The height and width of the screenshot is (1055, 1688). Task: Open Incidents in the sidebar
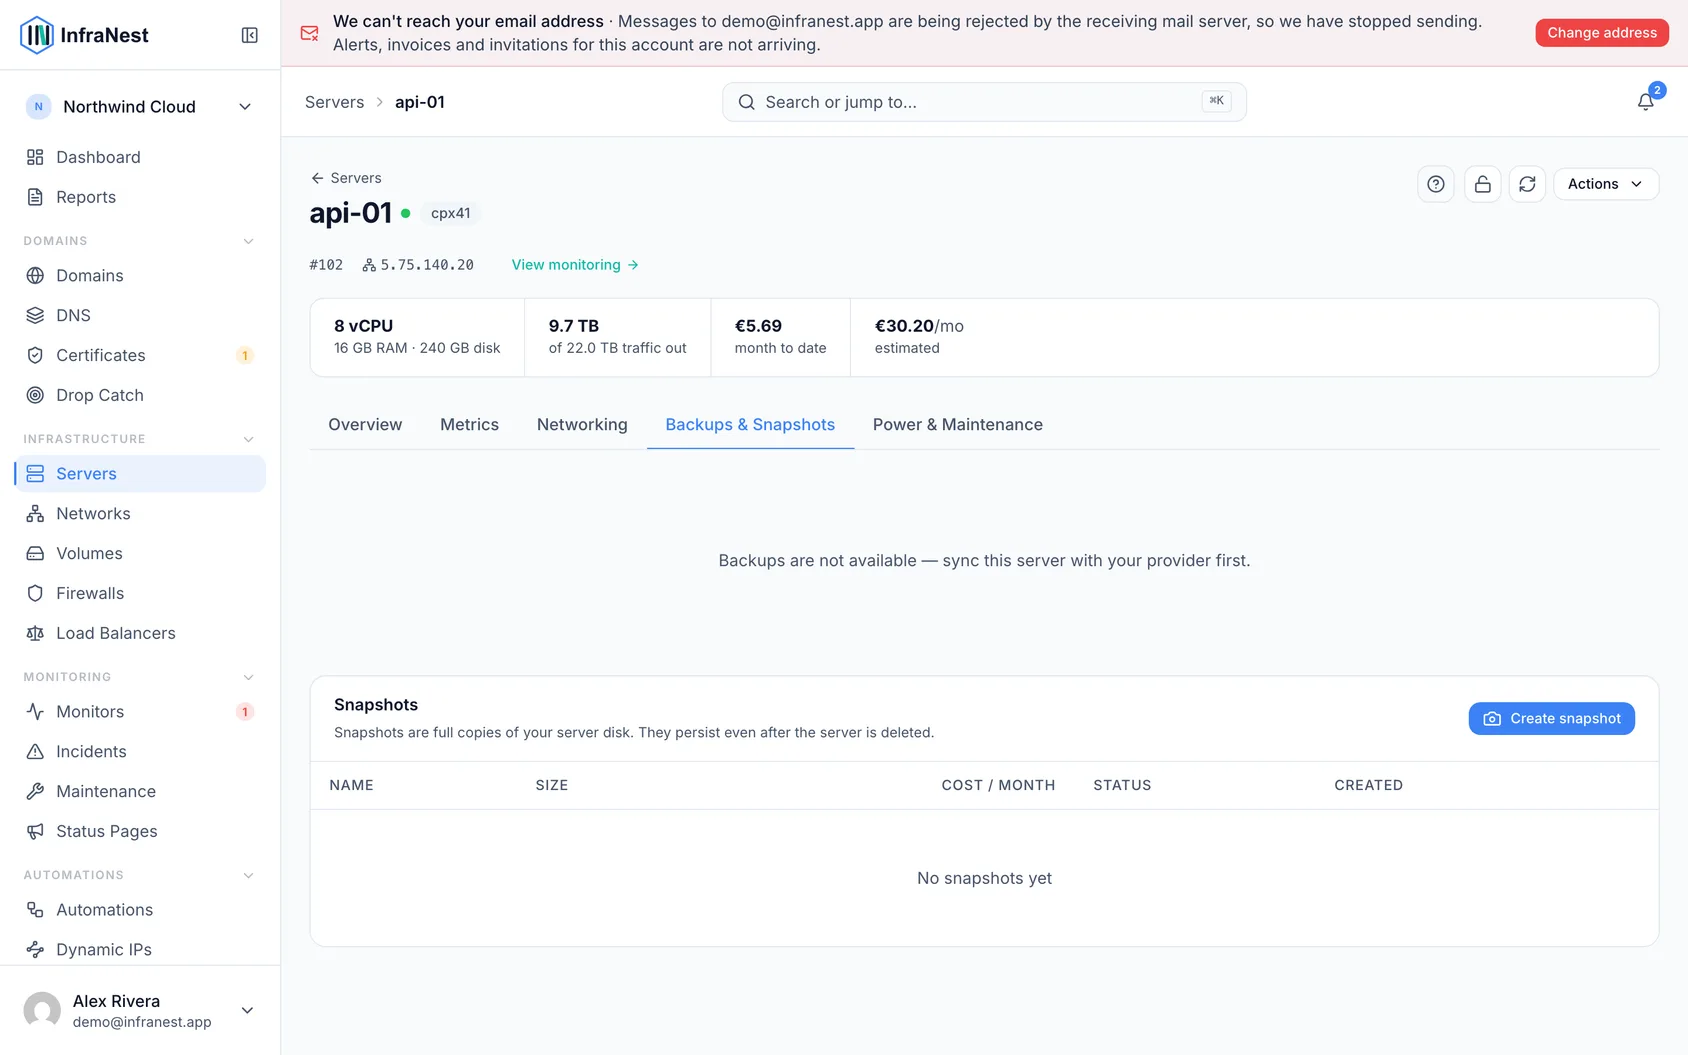[x=140, y=751]
